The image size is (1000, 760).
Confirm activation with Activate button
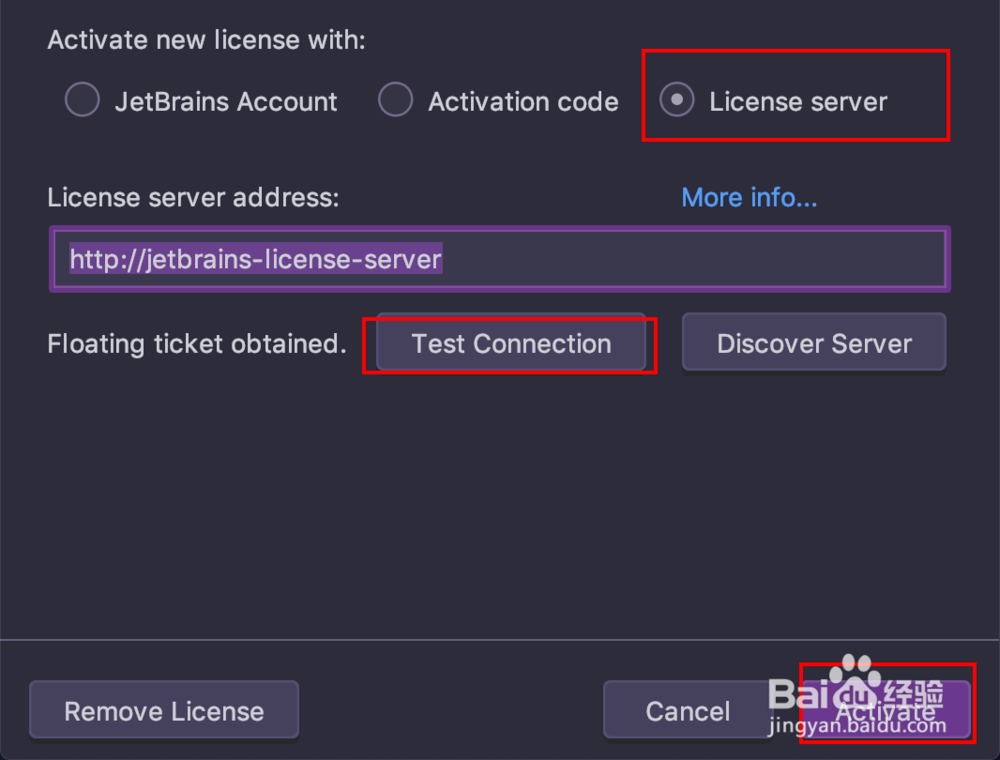886,710
